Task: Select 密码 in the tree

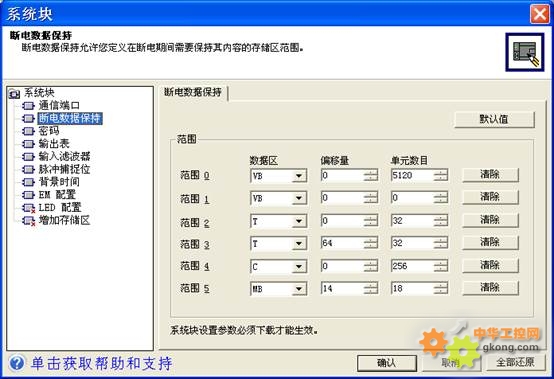Action: coord(49,131)
